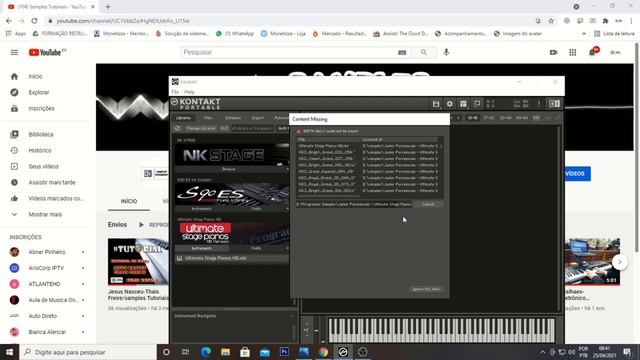Switch to Expert tab in Kontakt browser

pos(258,118)
